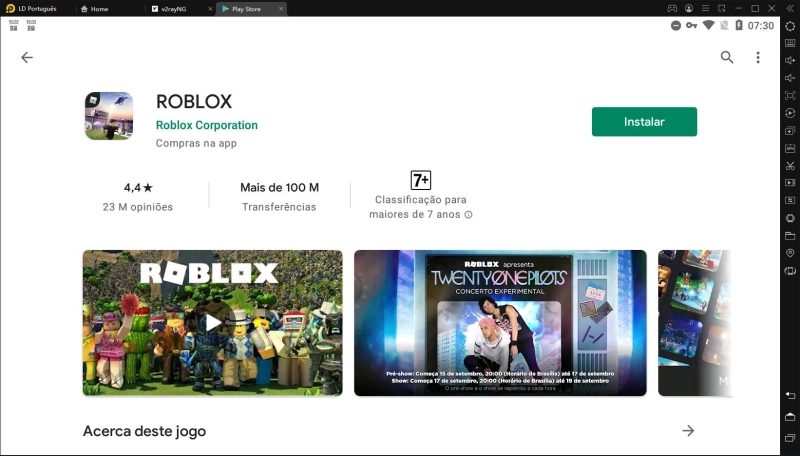The height and width of the screenshot is (456, 800).
Task: Click the ROBLOX app icon
Action: 109,116
